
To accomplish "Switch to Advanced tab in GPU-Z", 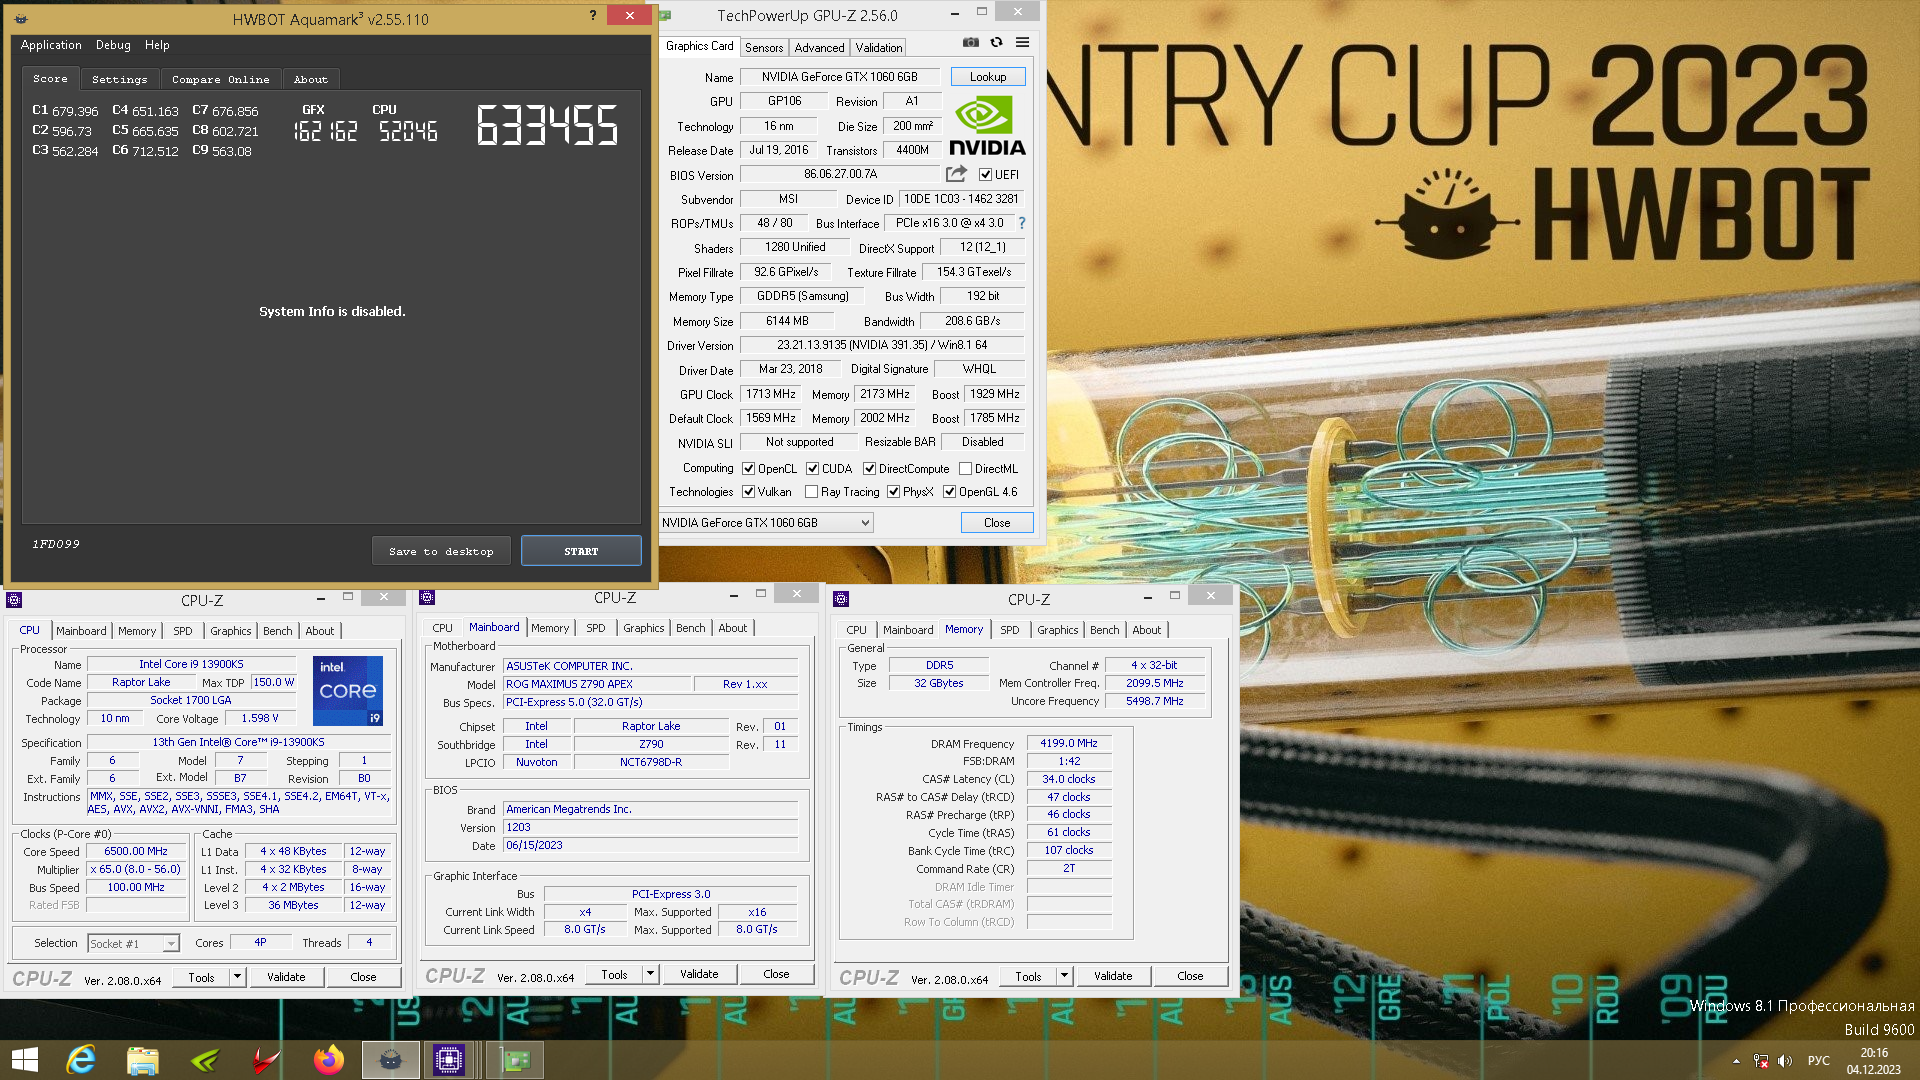I will tap(819, 47).
